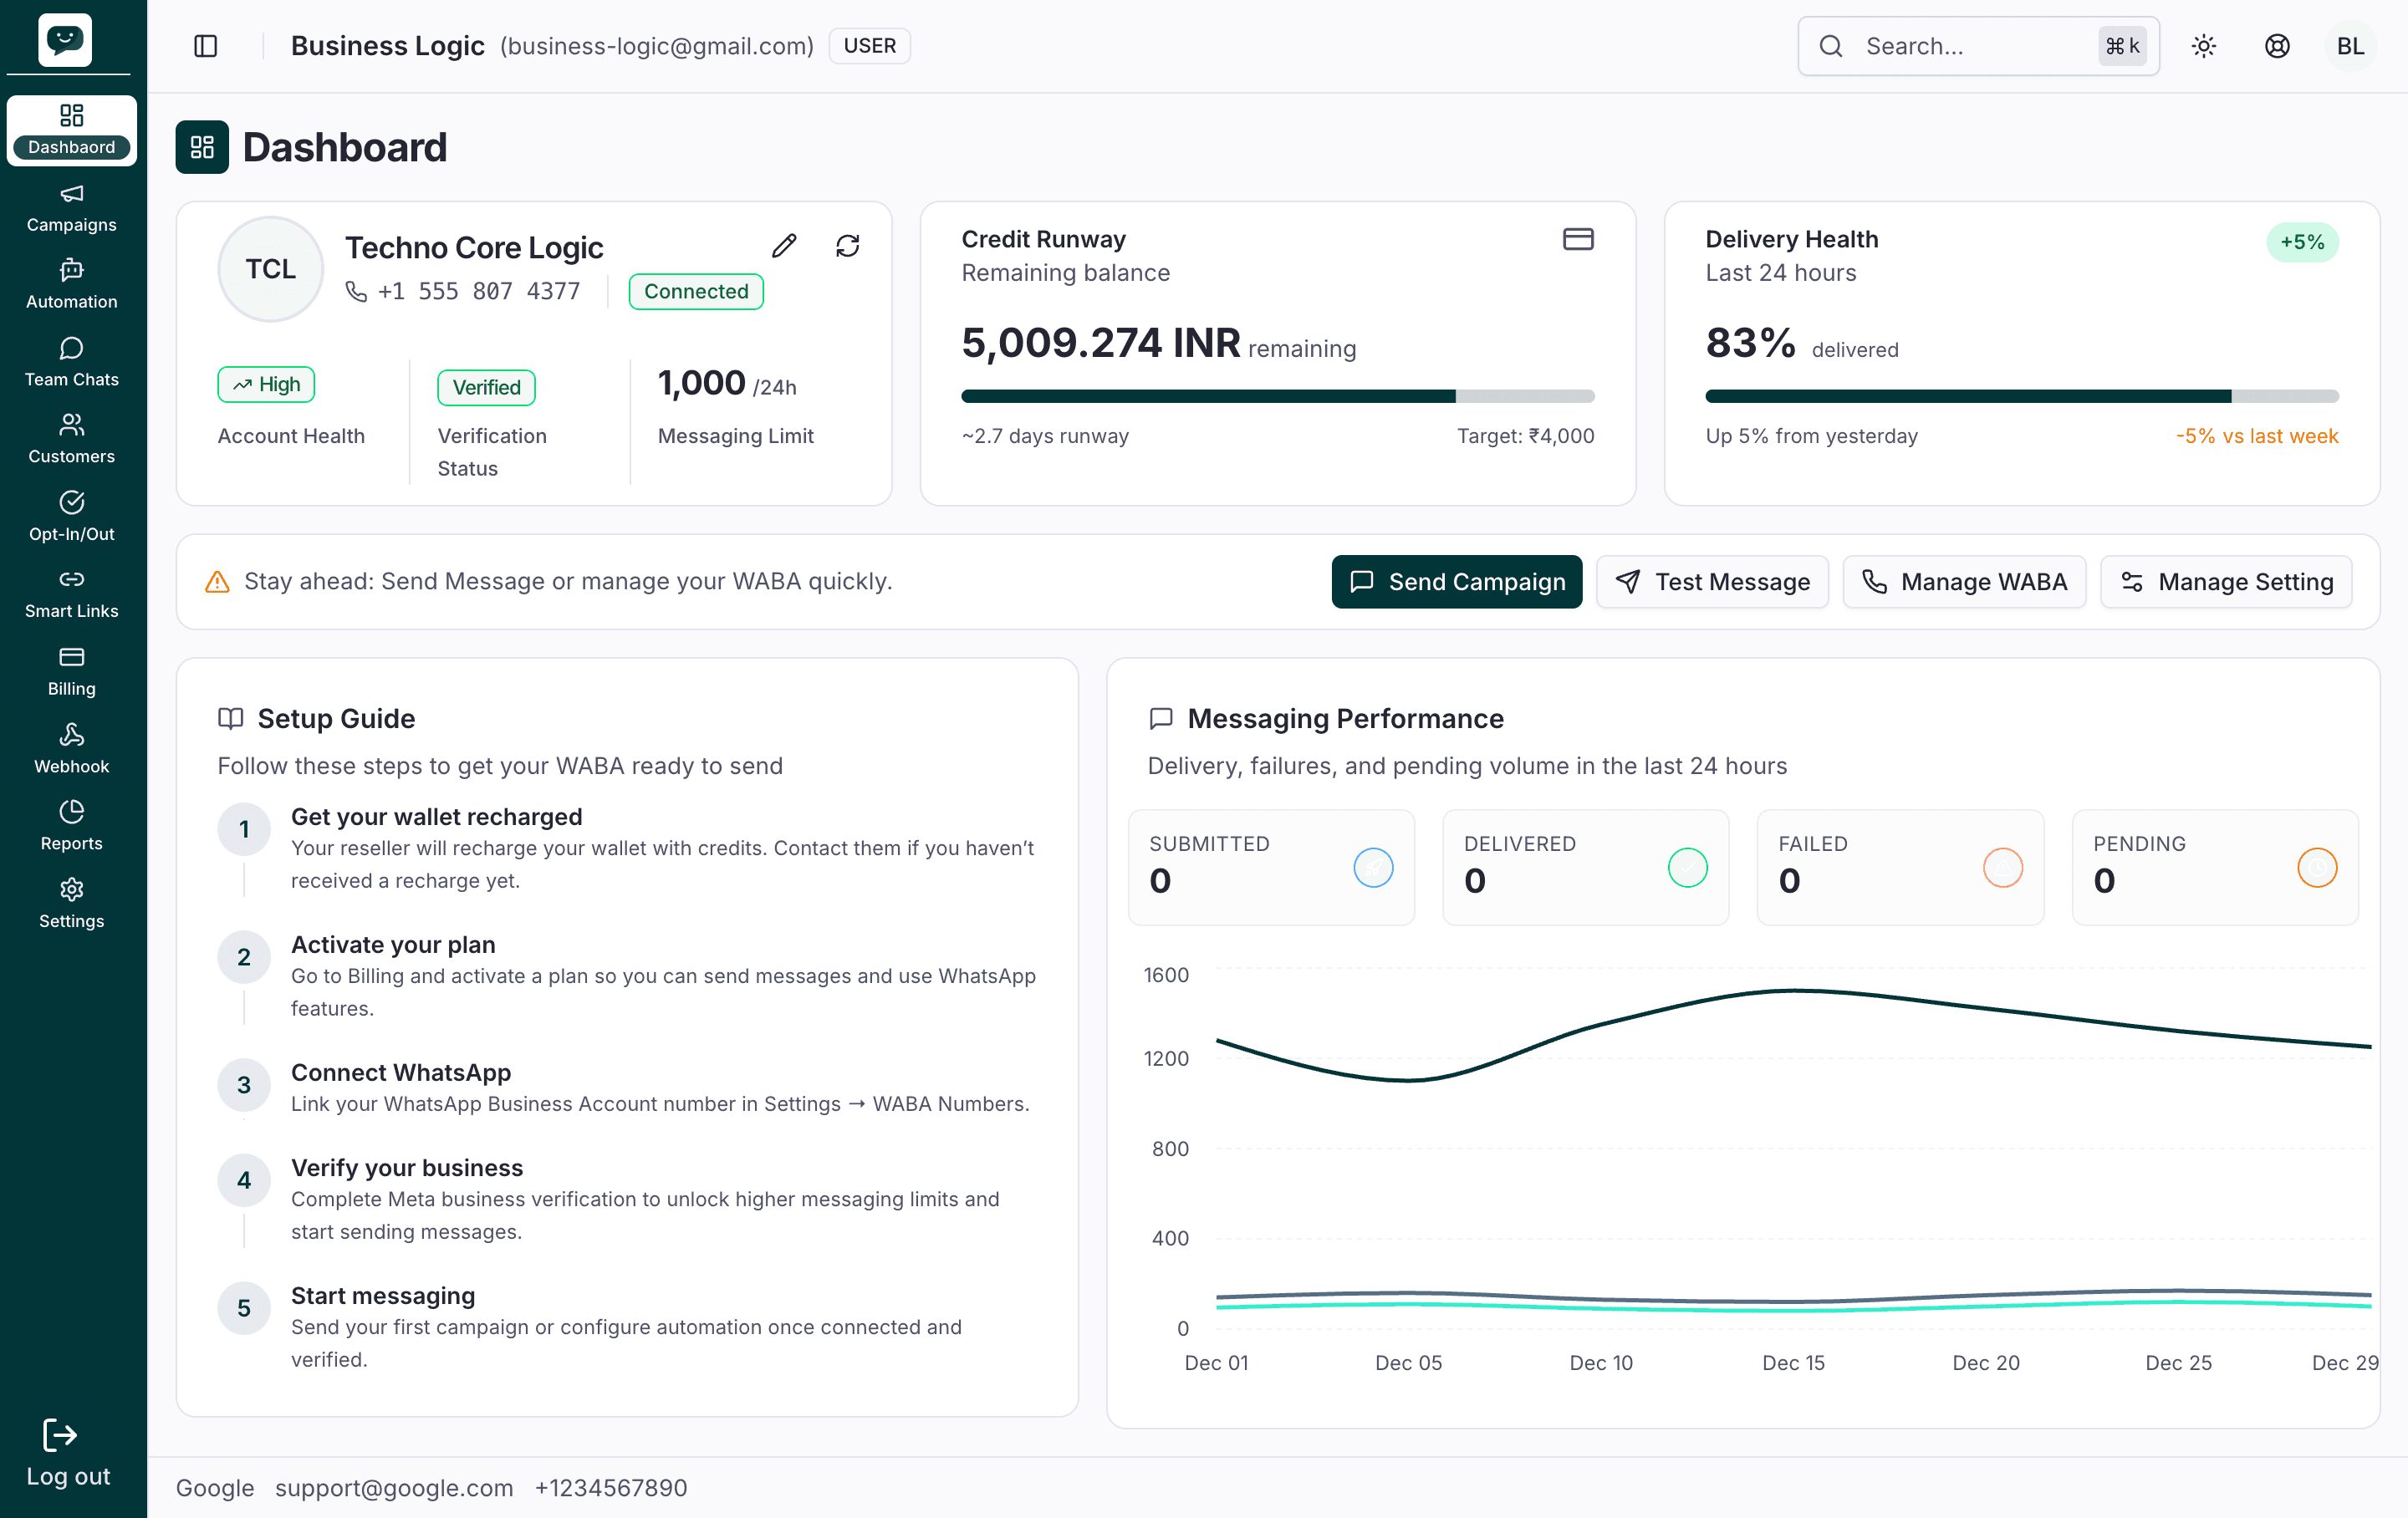Go to Billing page
This screenshot has height=1518, width=2408.
[x=72, y=672]
